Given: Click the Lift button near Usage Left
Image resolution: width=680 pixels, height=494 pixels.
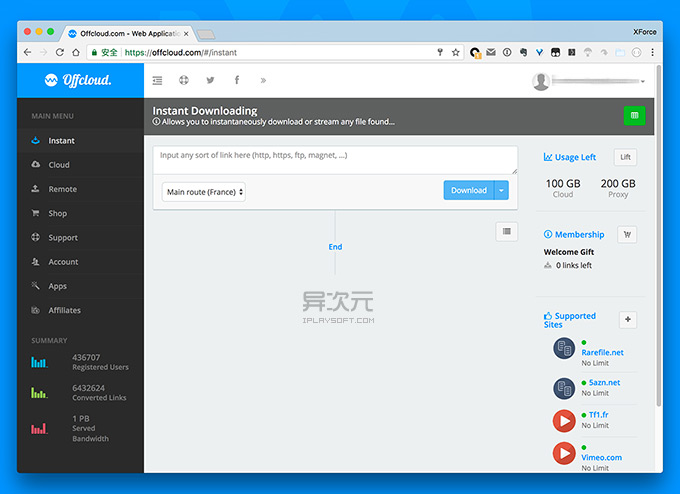Looking at the screenshot, I should (x=625, y=157).
